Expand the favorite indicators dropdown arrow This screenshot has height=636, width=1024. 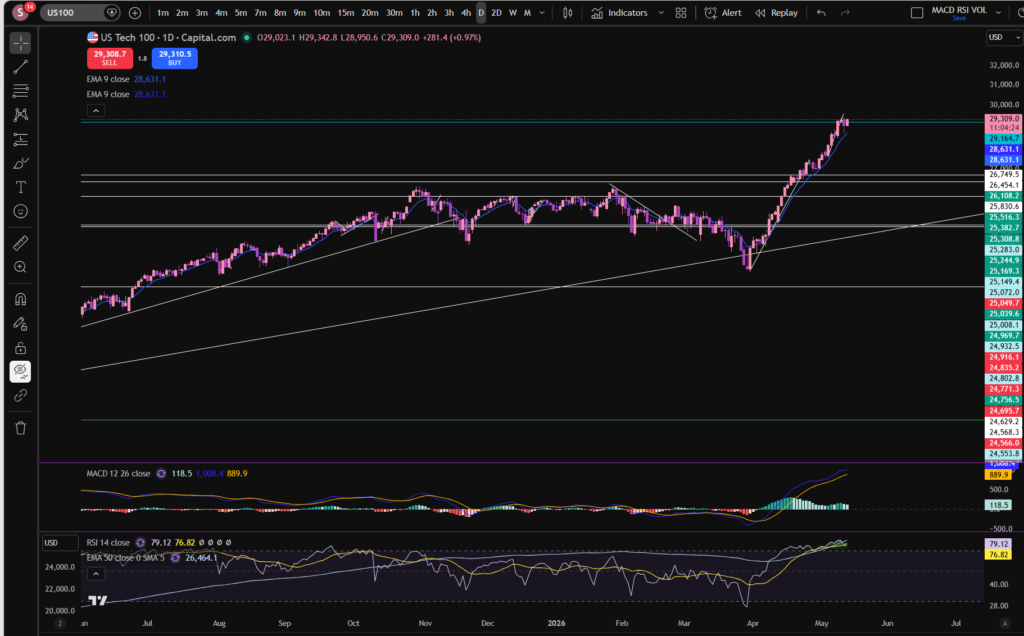(661, 12)
